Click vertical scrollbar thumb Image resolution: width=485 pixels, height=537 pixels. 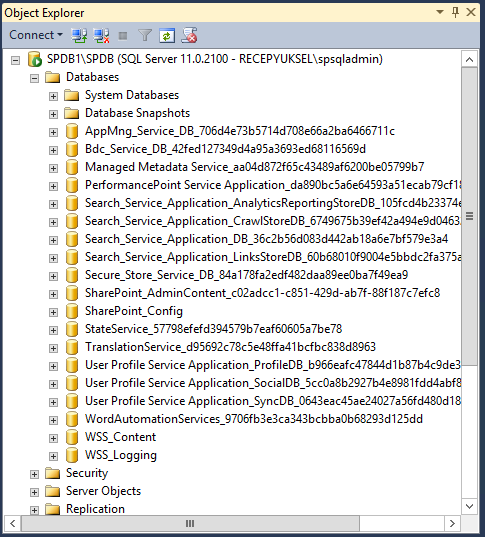click(x=469, y=216)
